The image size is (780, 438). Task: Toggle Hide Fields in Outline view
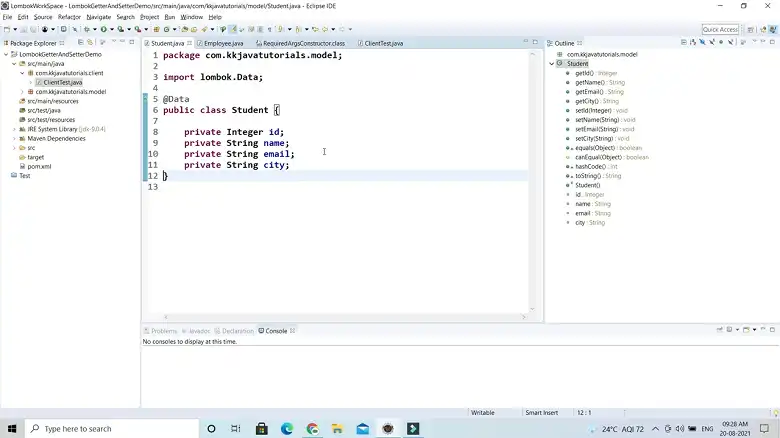(702, 42)
